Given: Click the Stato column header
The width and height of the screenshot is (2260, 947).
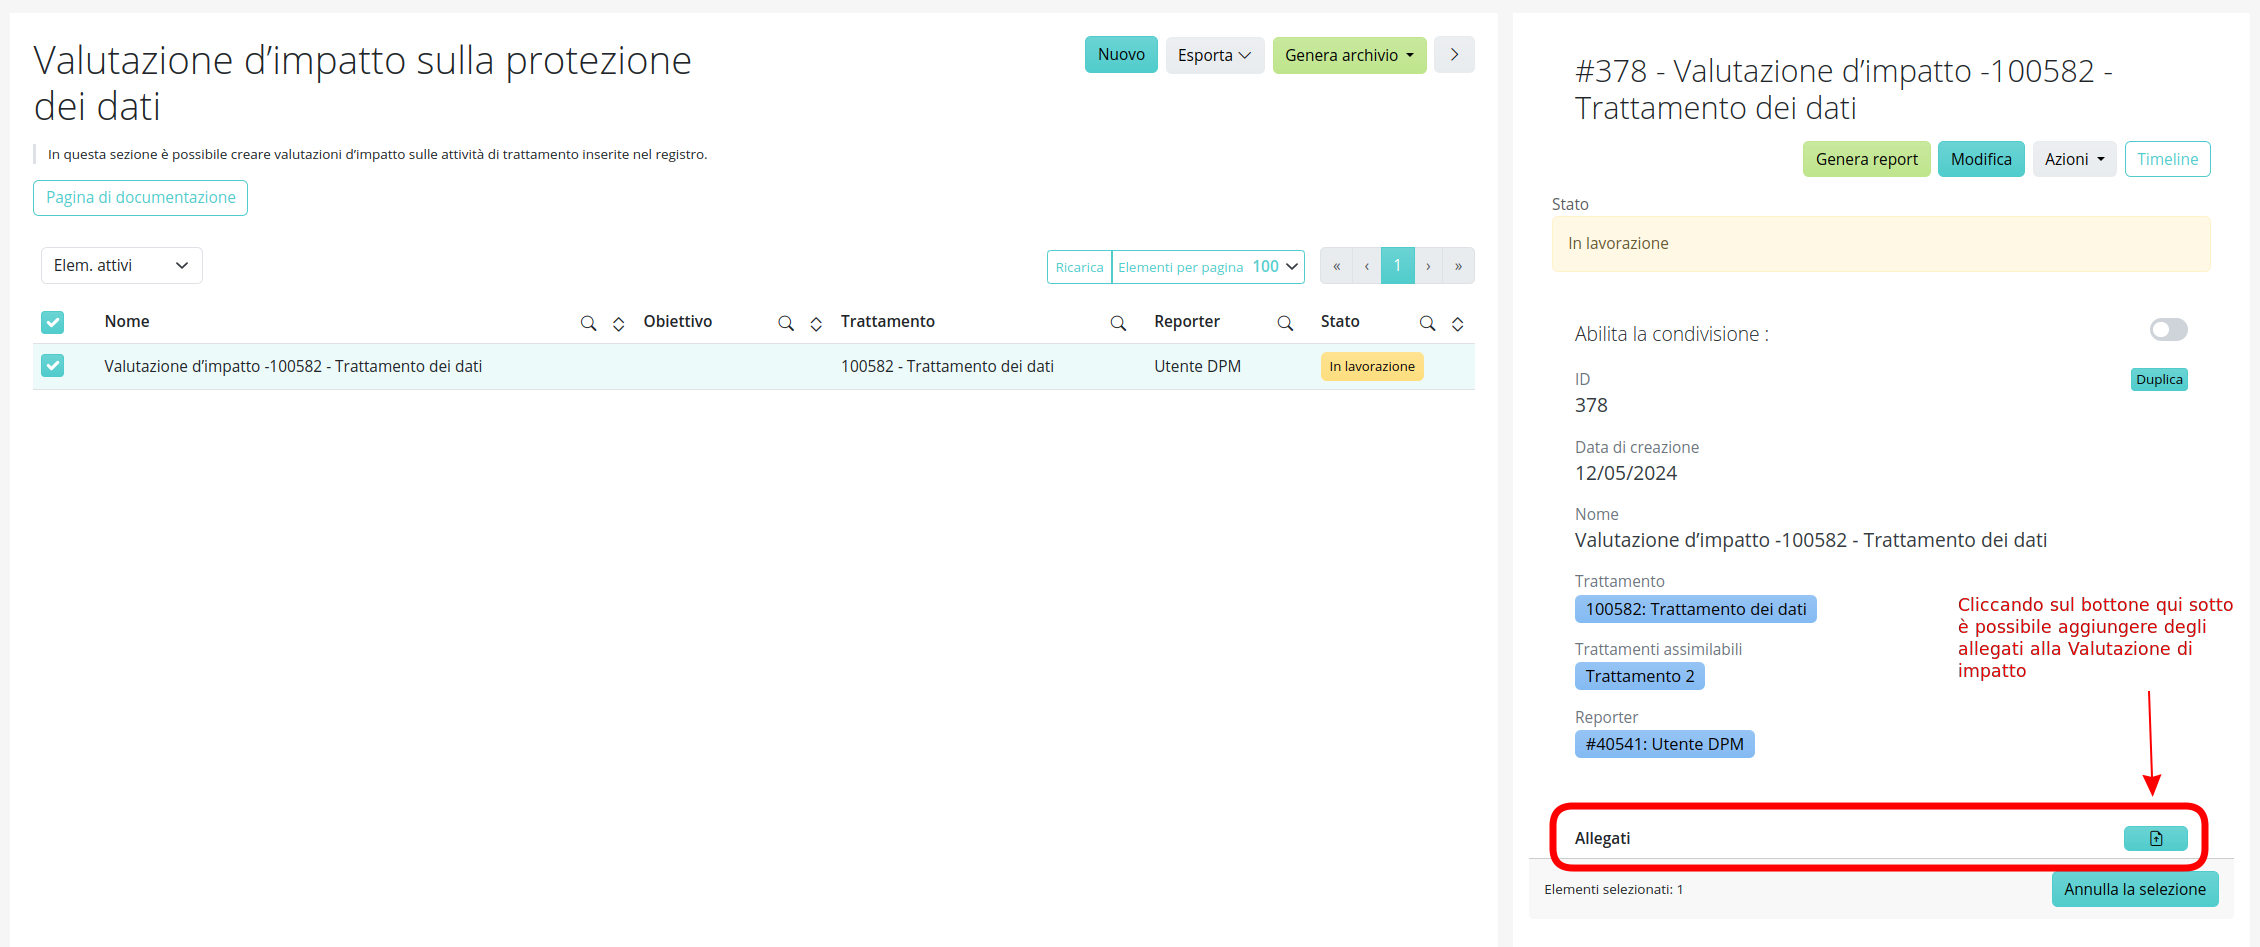Looking at the screenshot, I should pos(1339,321).
